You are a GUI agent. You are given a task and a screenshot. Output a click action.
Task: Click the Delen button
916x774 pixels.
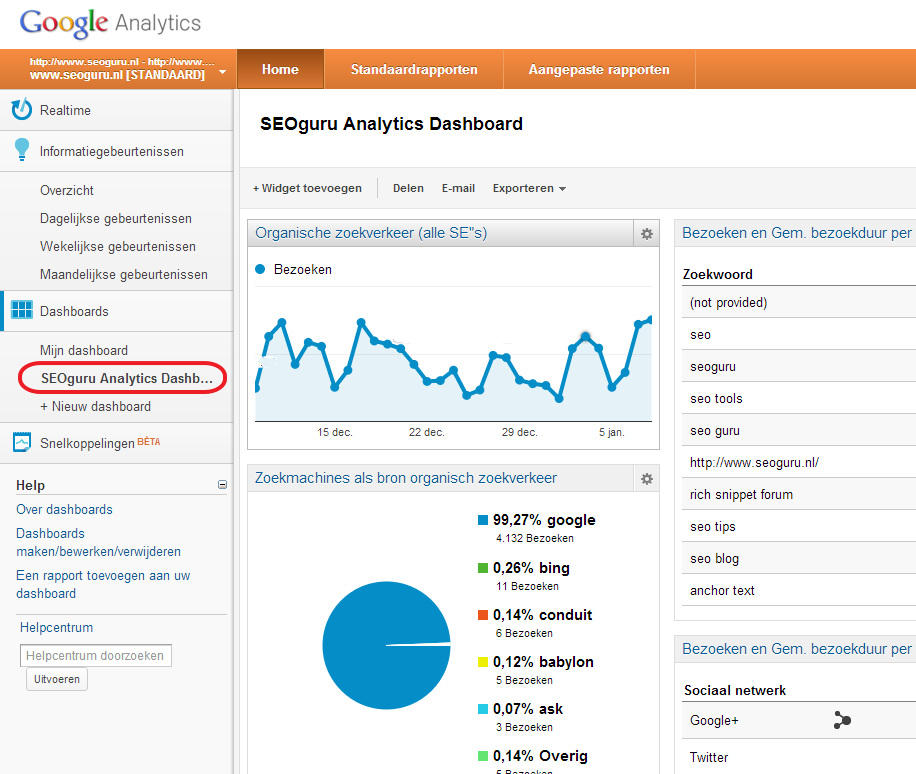coord(408,188)
